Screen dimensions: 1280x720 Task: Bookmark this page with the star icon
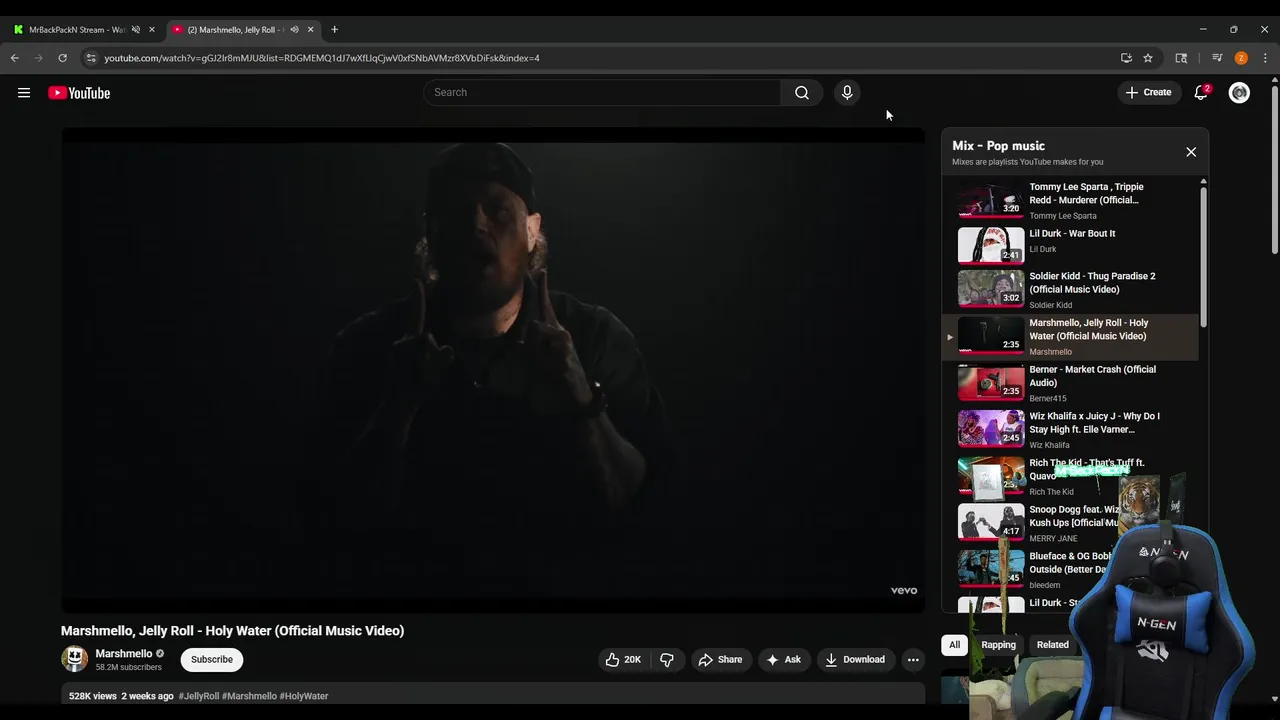click(x=1148, y=58)
